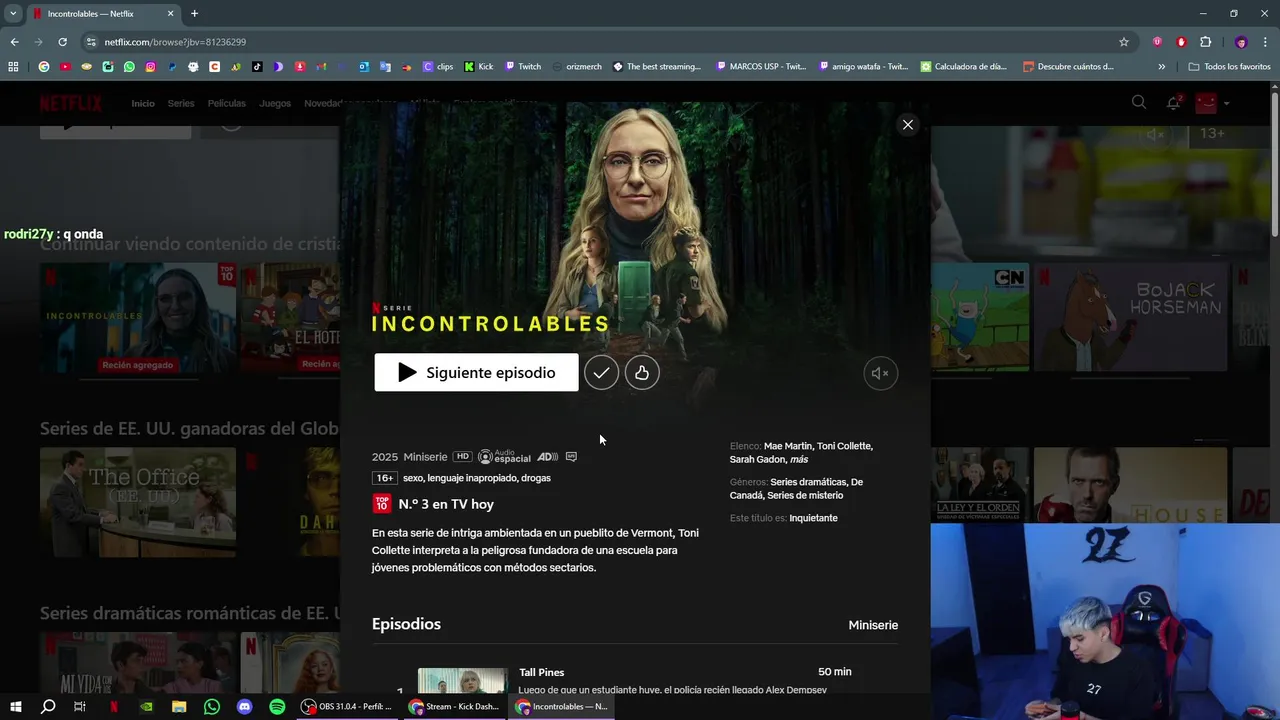This screenshot has height=720, width=1280.
Task: Show more cast via 'más' link
Action: [799, 459]
